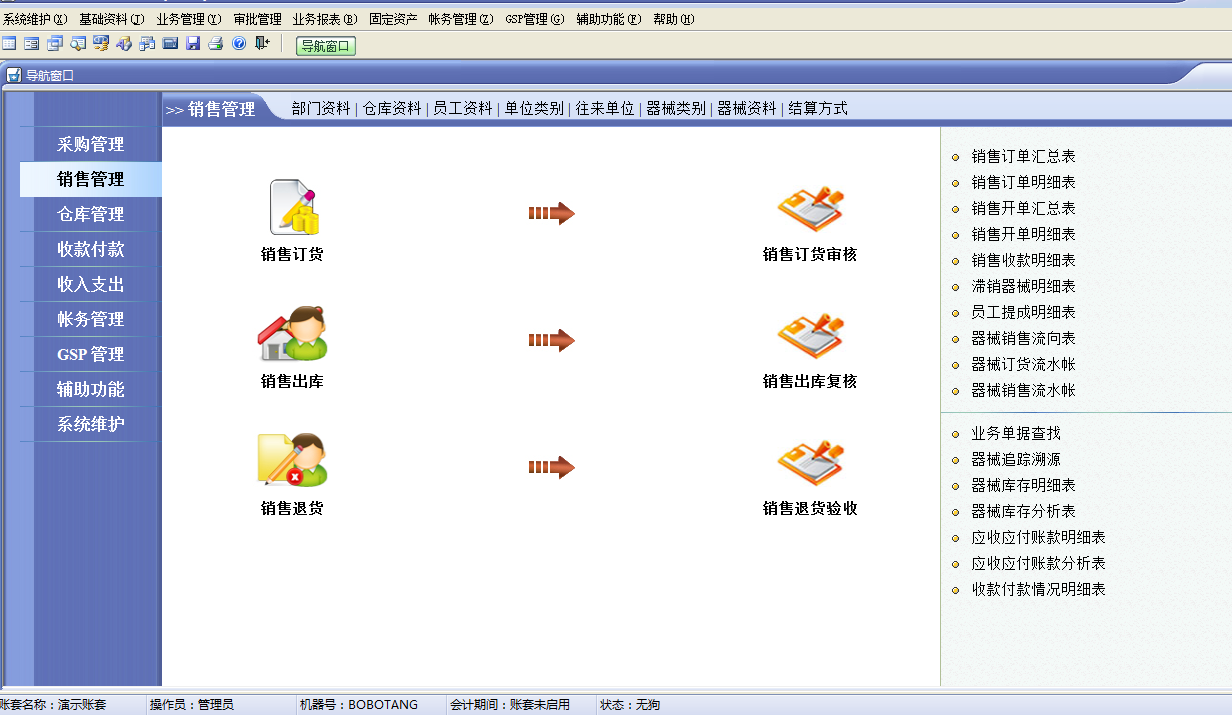
Task: Open the 滞销器械明细表 report
Action: (1023, 286)
